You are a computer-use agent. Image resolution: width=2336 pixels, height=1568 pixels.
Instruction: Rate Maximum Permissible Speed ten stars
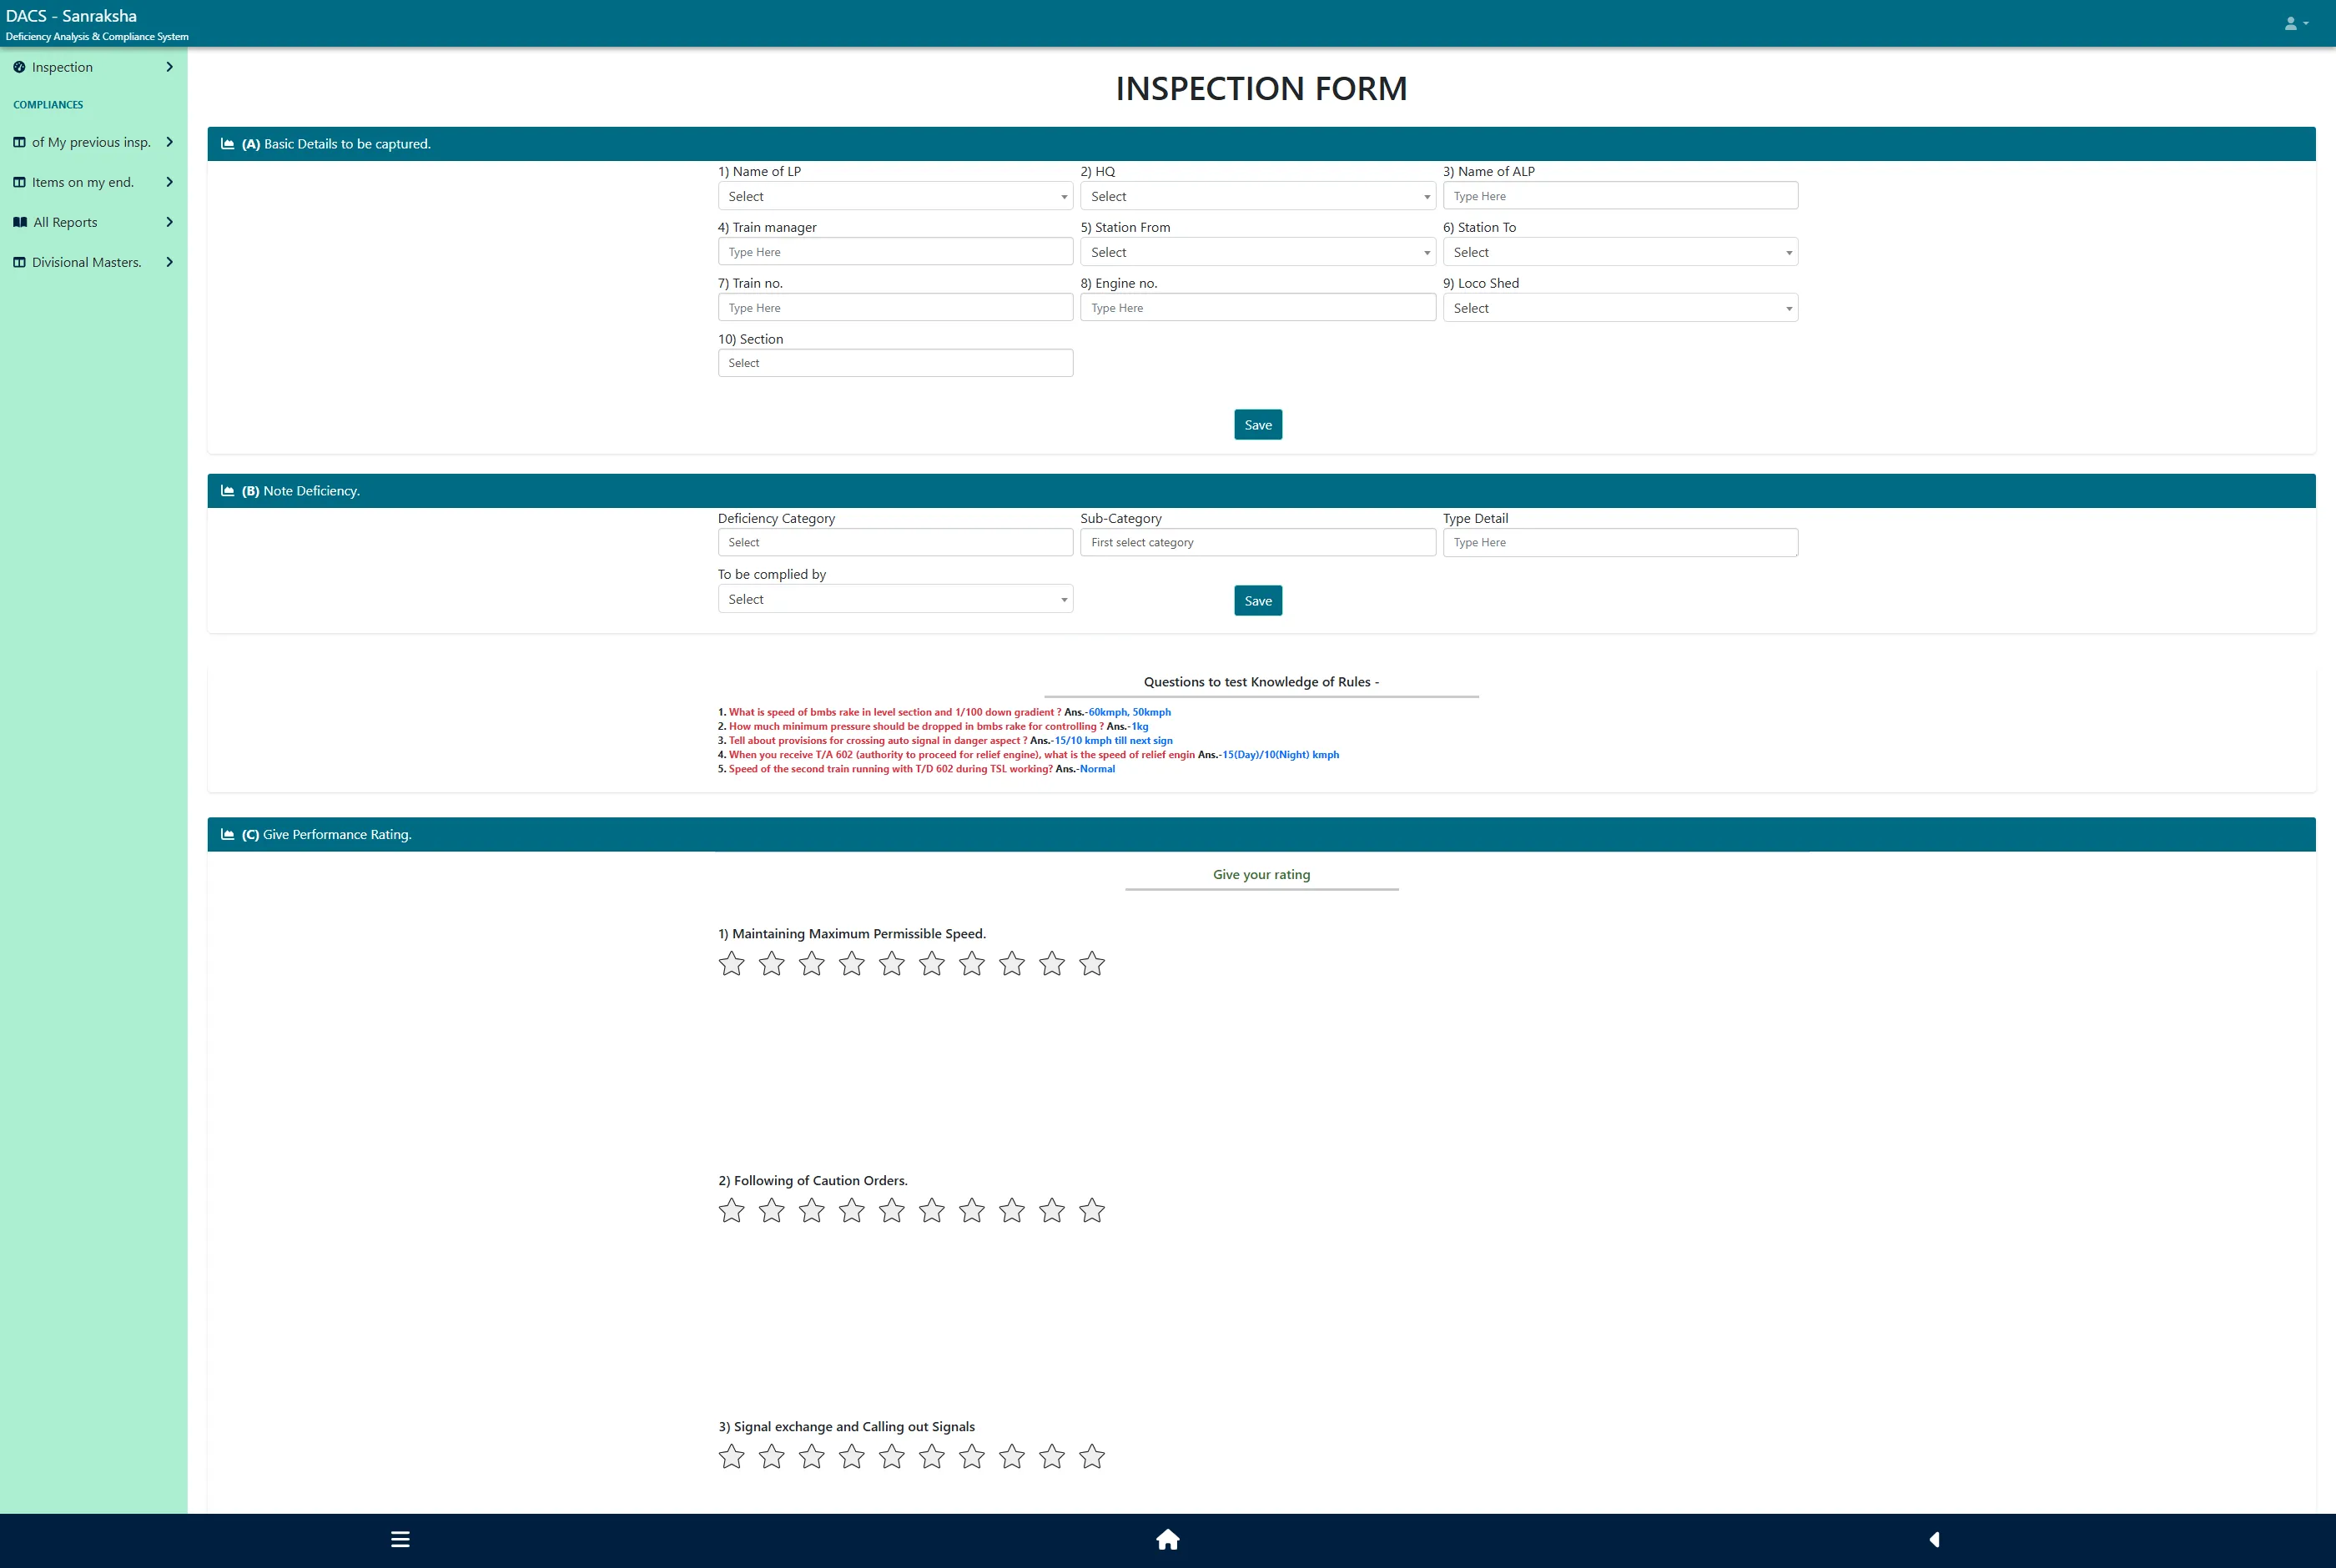[1092, 963]
